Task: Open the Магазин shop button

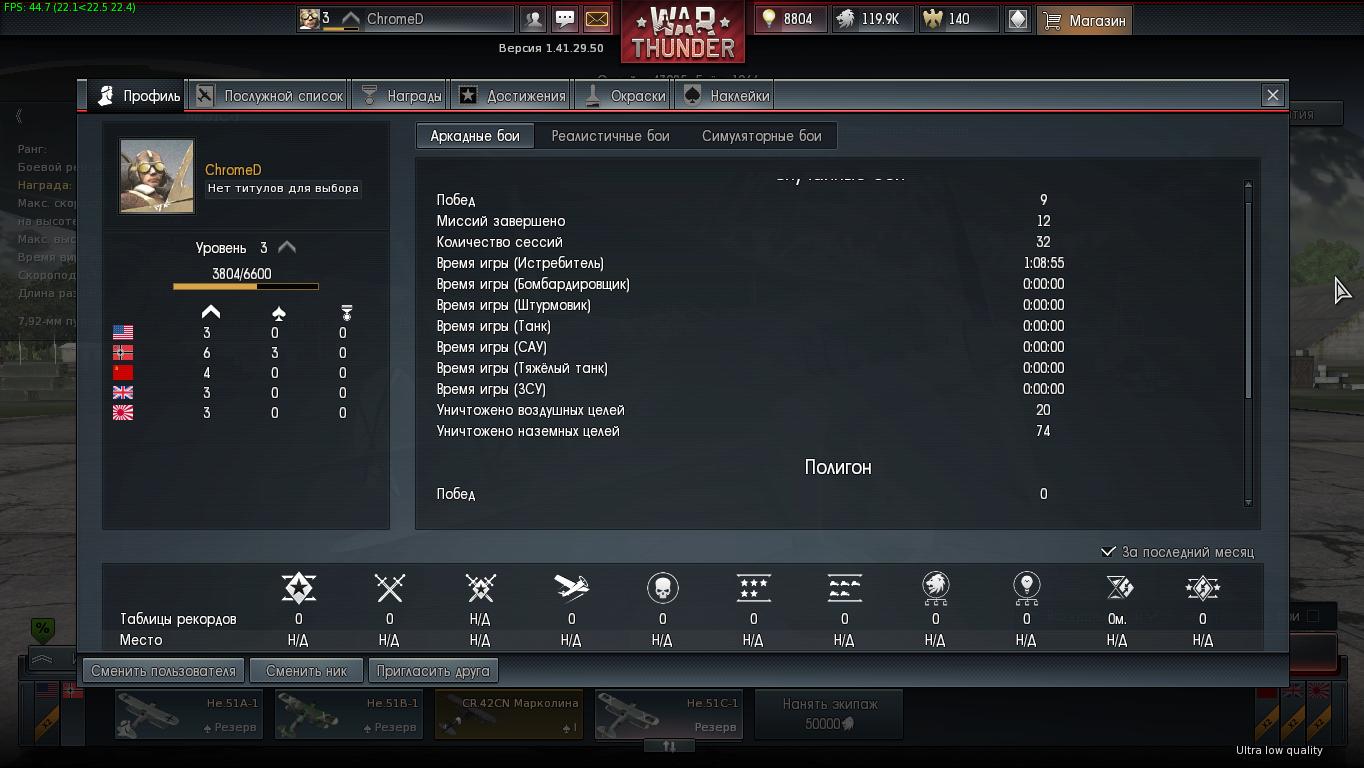Action: click(x=1084, y=20)
